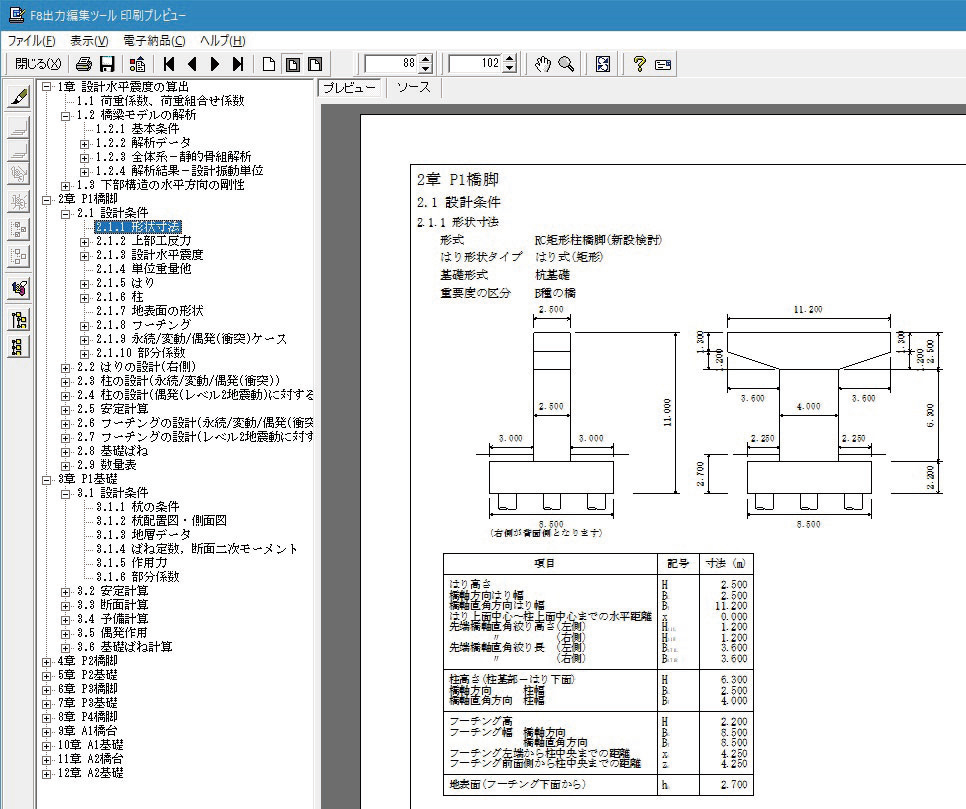Image resolution: width=966 pixels, height=809 pixels.
Task: Activate the hand pan tool
Action: pos(542,64)
